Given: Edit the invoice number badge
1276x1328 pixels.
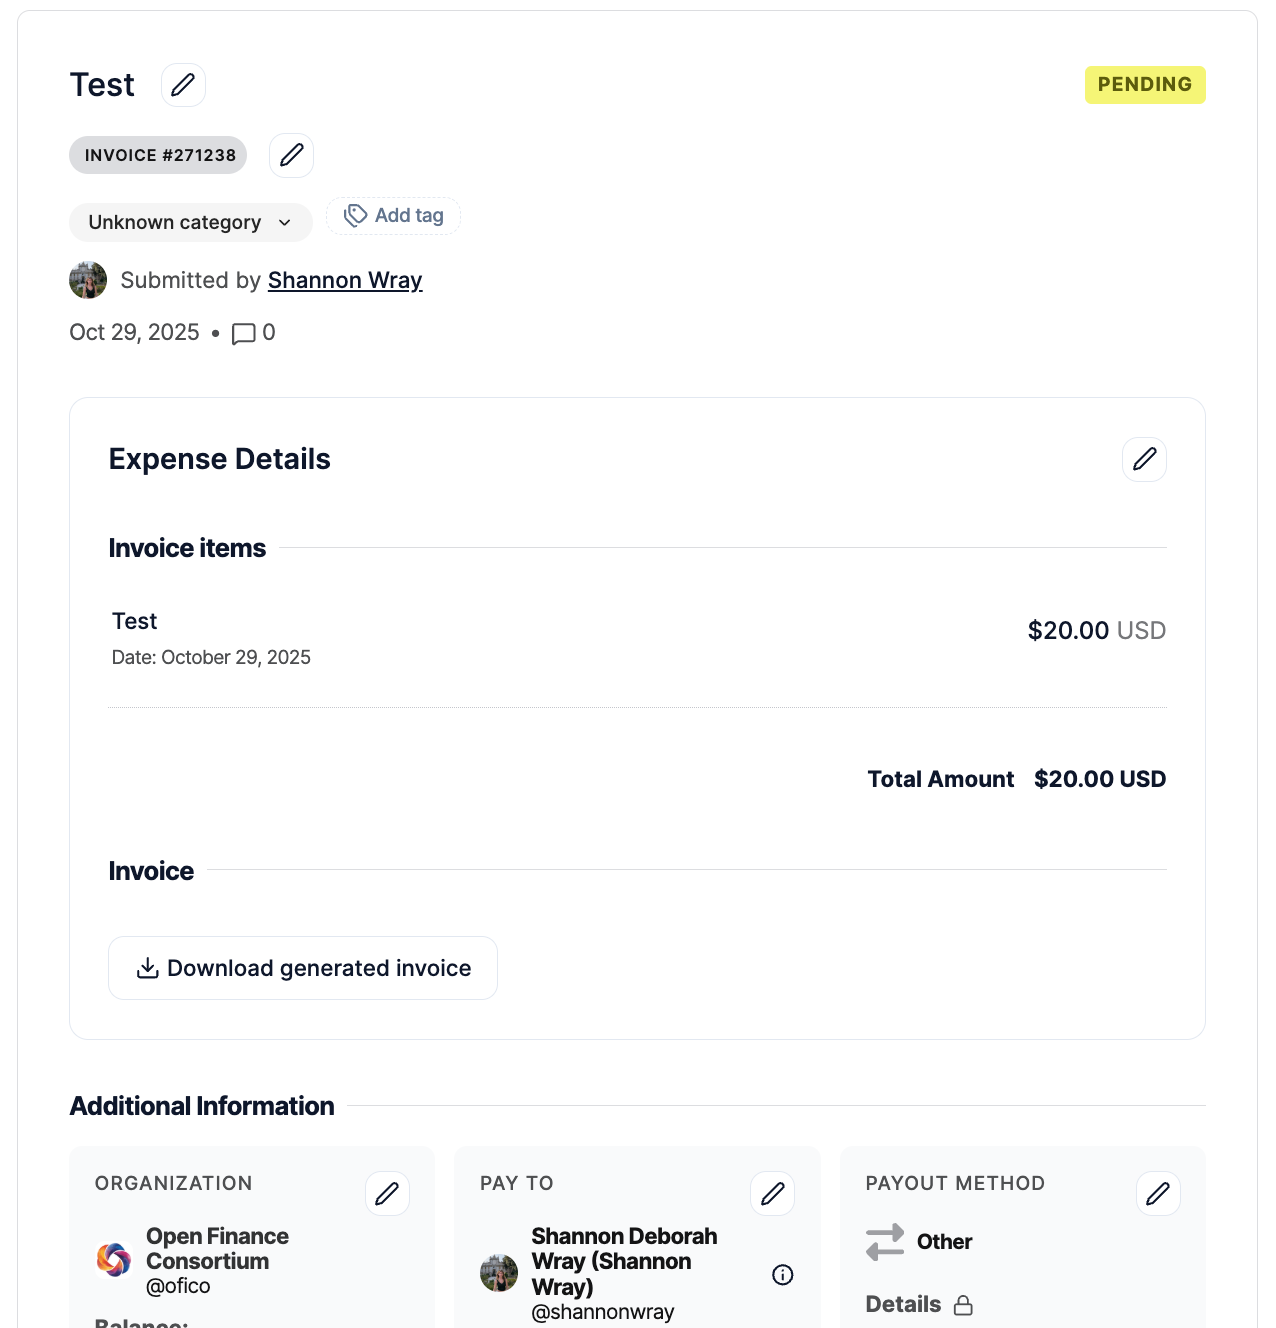Looking at the screenshot, I should point(291,155).
